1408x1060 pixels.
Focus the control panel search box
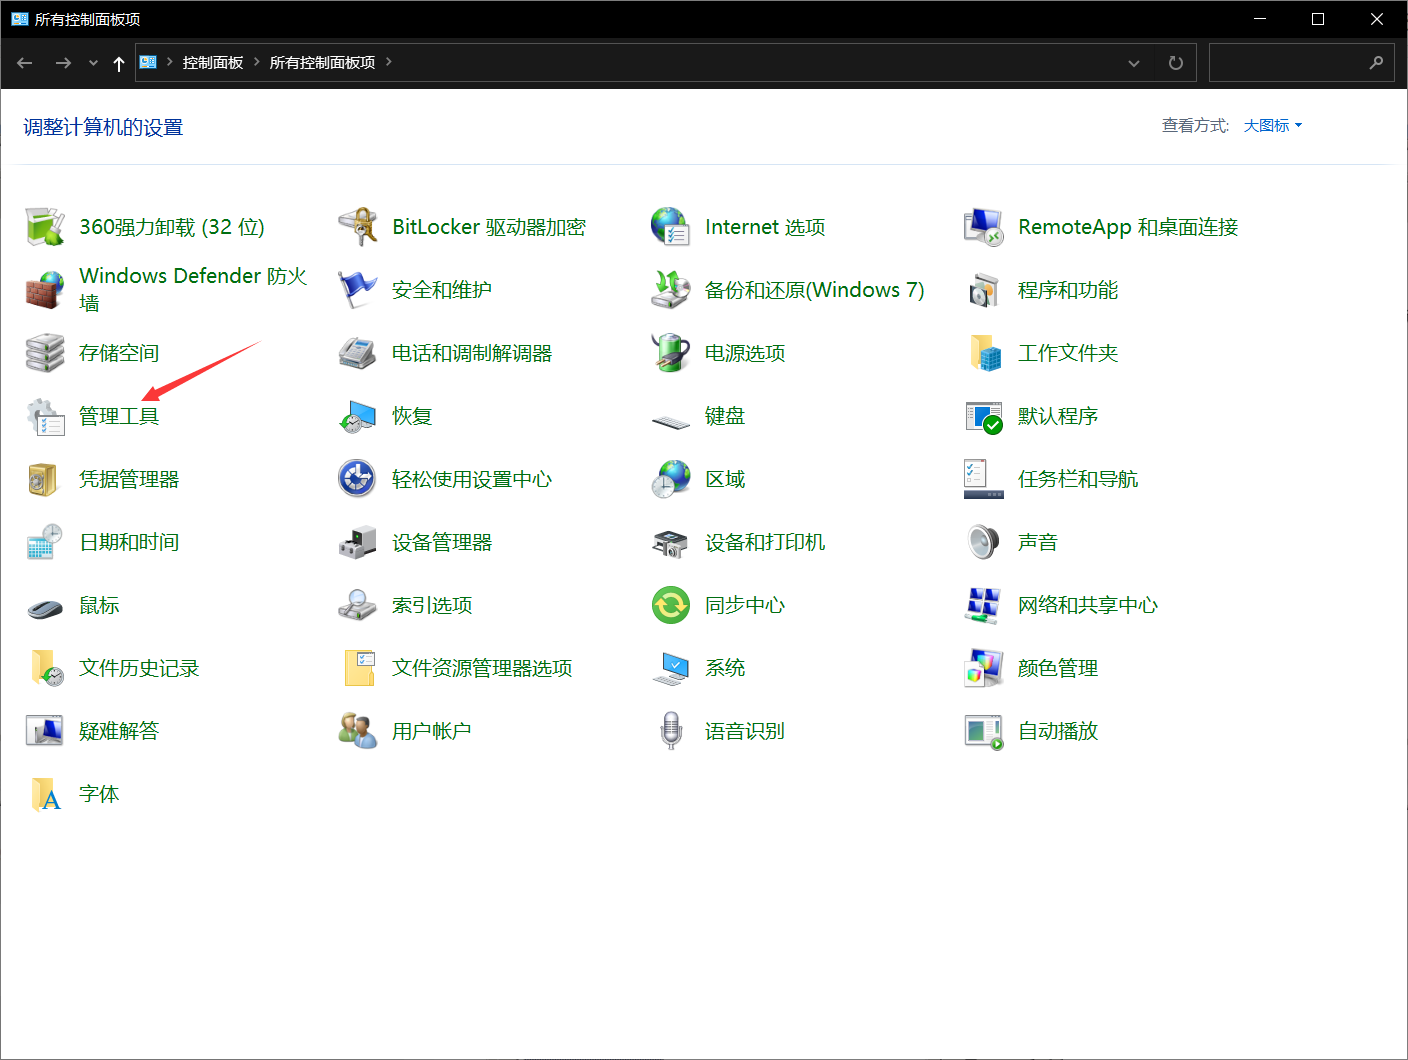(x=1302, y=62)
